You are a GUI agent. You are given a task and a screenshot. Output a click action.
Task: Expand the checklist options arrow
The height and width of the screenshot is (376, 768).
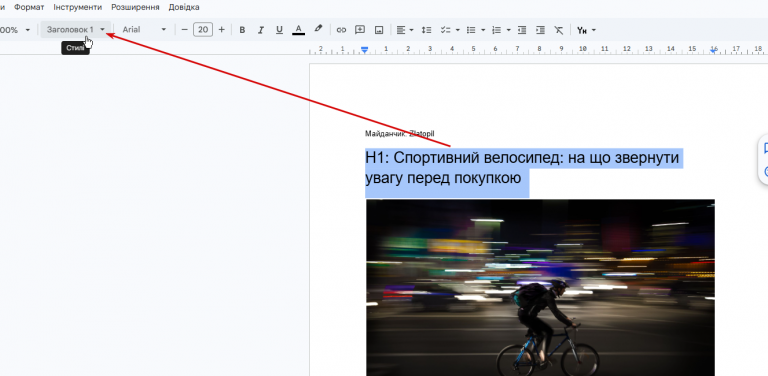457,30
